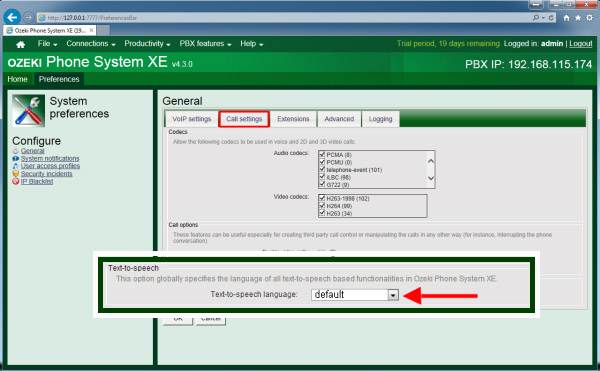The height and width of the screenshot is (371, 600).
Task: Open browser favorites star icon
Action: (578, 18)
